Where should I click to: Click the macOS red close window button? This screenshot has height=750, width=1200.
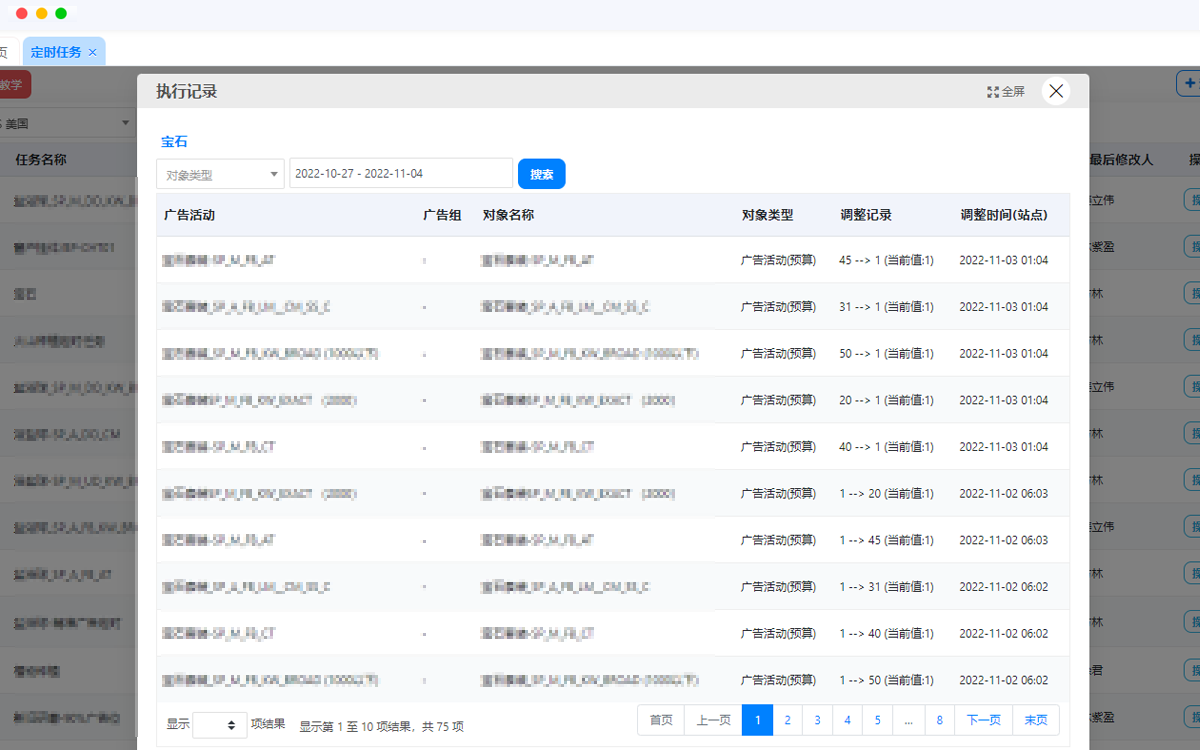click(22, 14)
